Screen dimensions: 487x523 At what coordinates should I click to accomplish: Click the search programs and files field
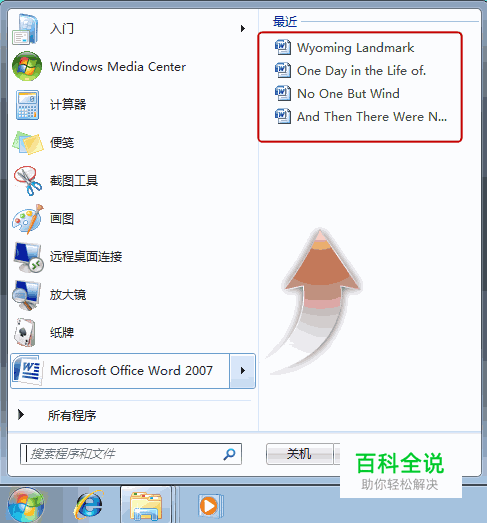pos(131,454)
